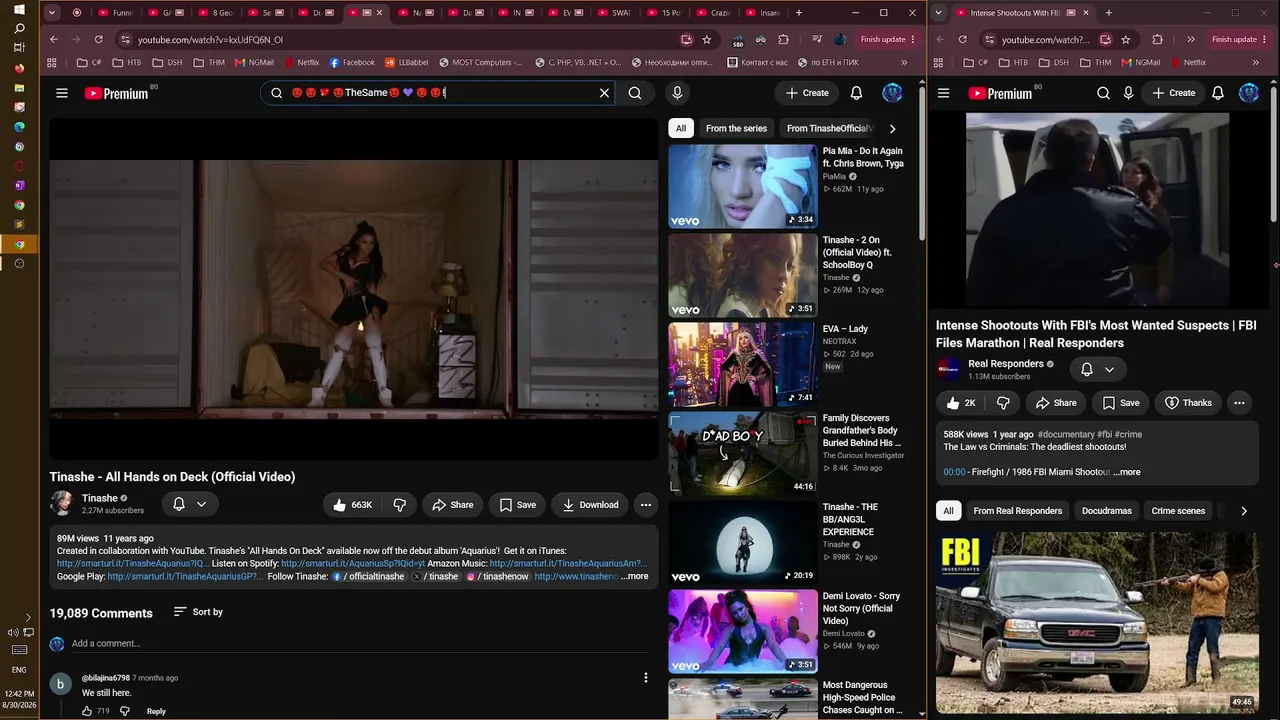Image resolution: width=1280 pixels, height=720 pixels.
Task: Click the YouTube Premium logo in left window
Action: pyautogui.click(x=116, y=93)
